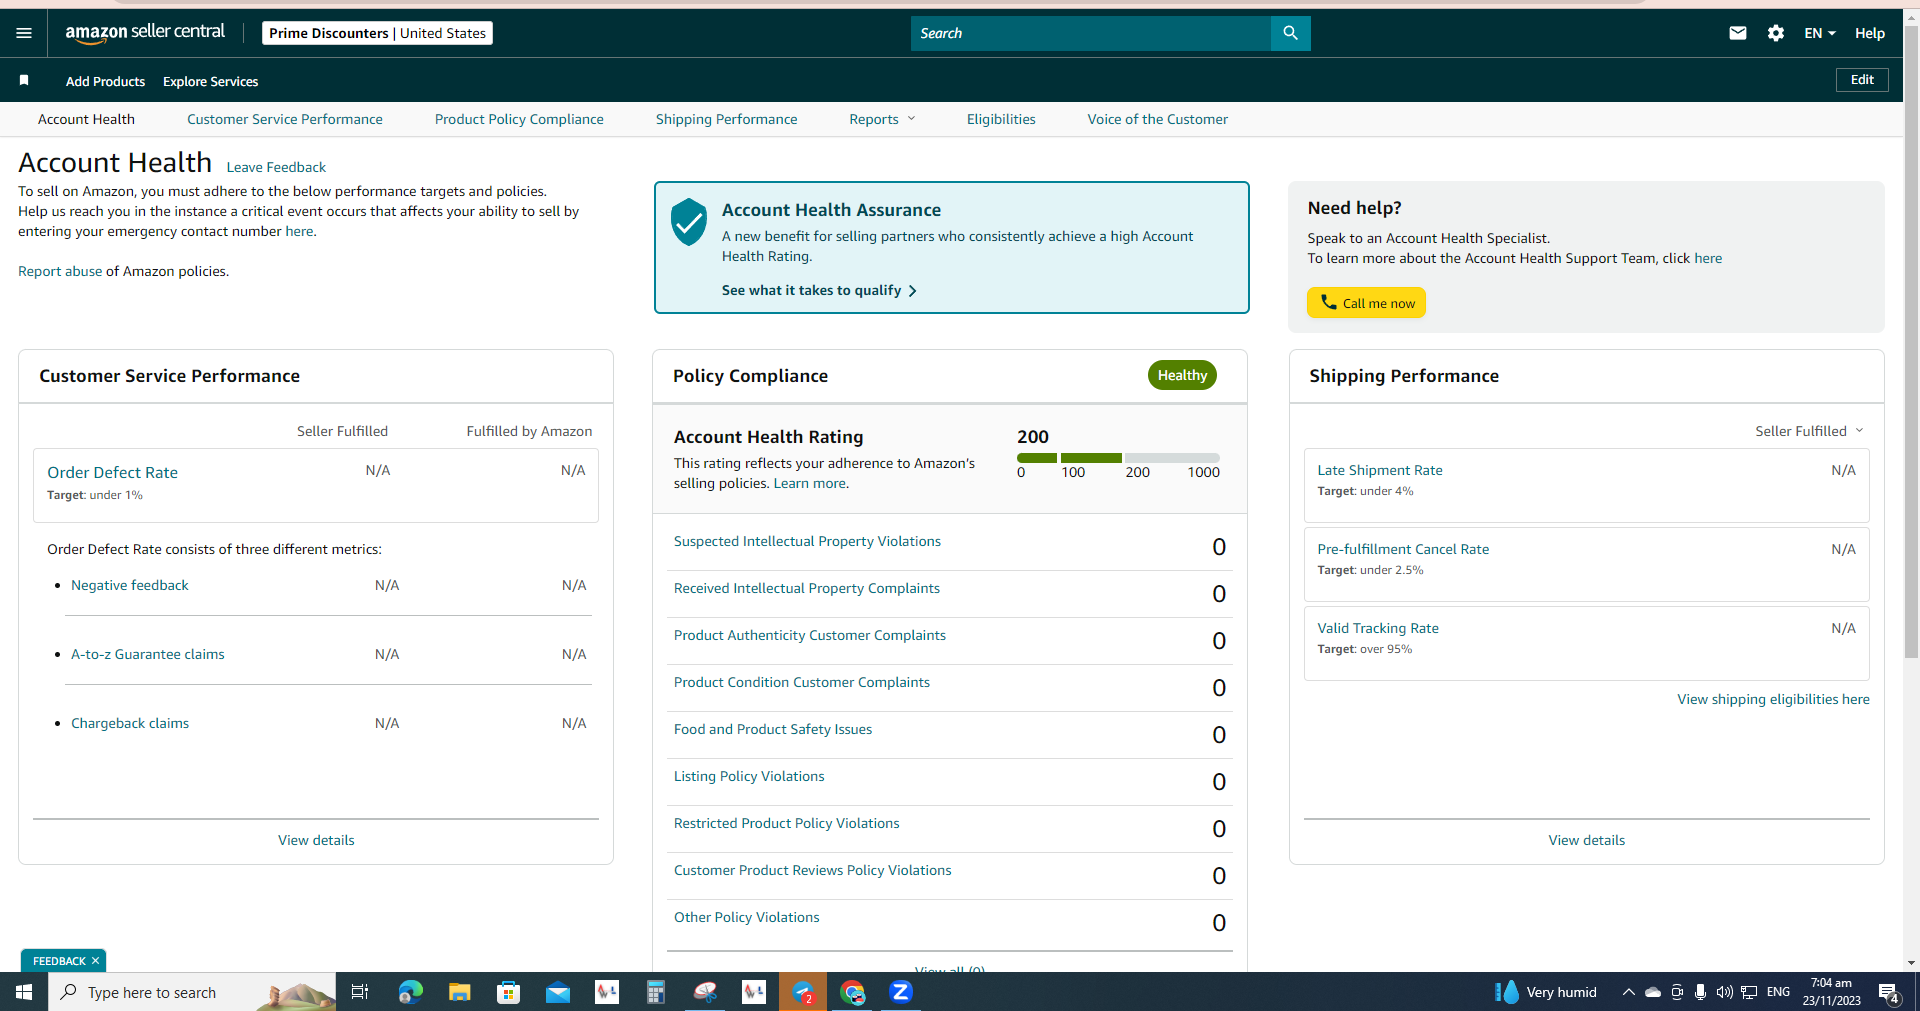The width and height of the screenshot is (1920, 1011).
Task: Open the messages envelope icon
Action: tap(1738, 33)
